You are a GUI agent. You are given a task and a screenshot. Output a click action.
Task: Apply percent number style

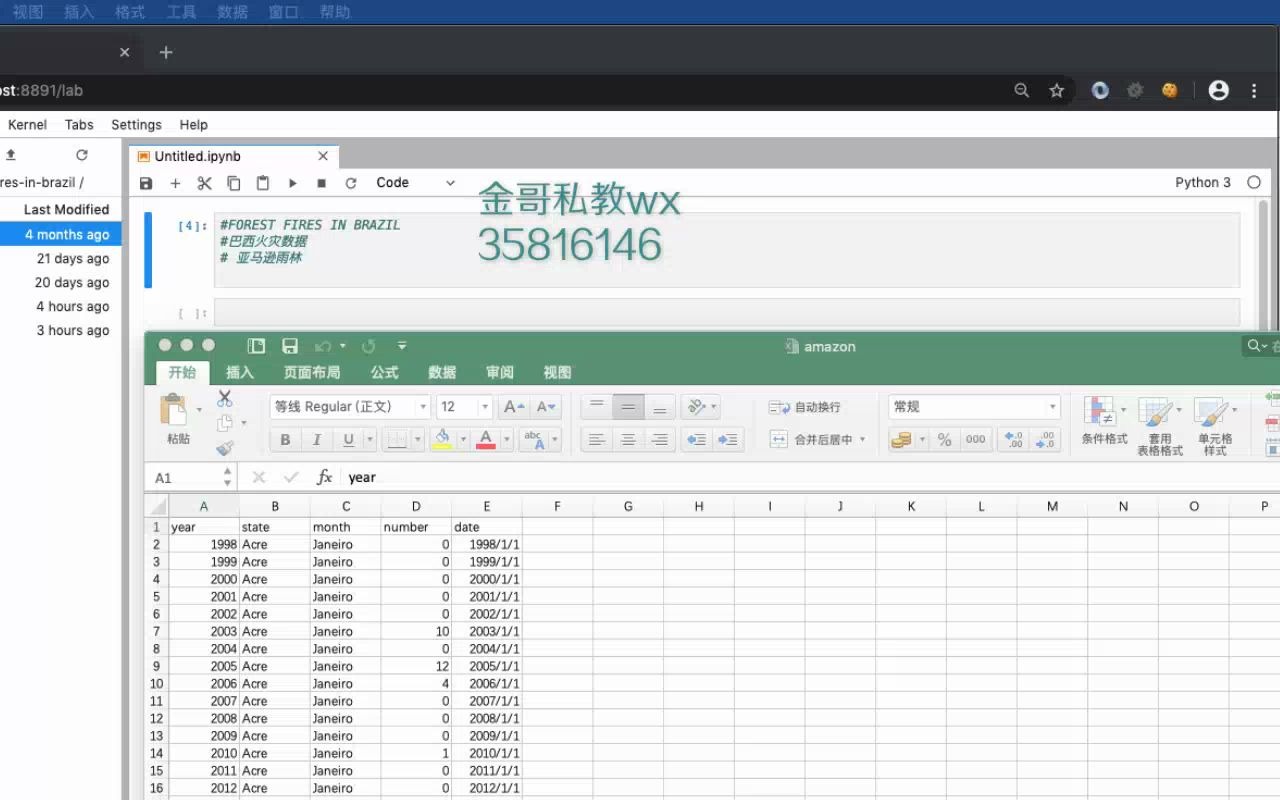click(x=944, y=439)
